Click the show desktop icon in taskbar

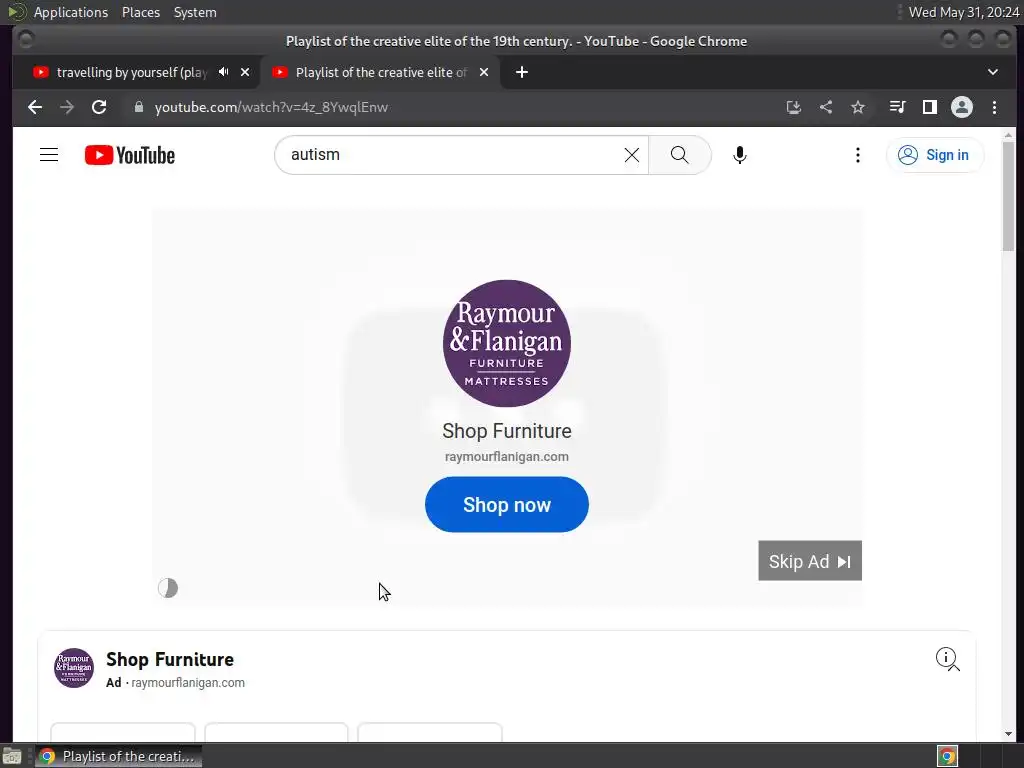11,756
